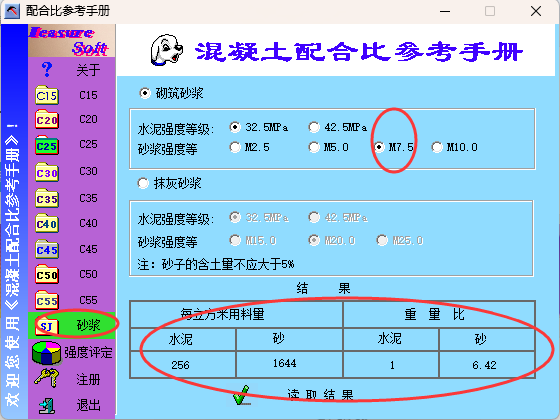Viewport: 560px width, 420px height.
Task: Click the dog mascot logo
Action: point(166,50)
